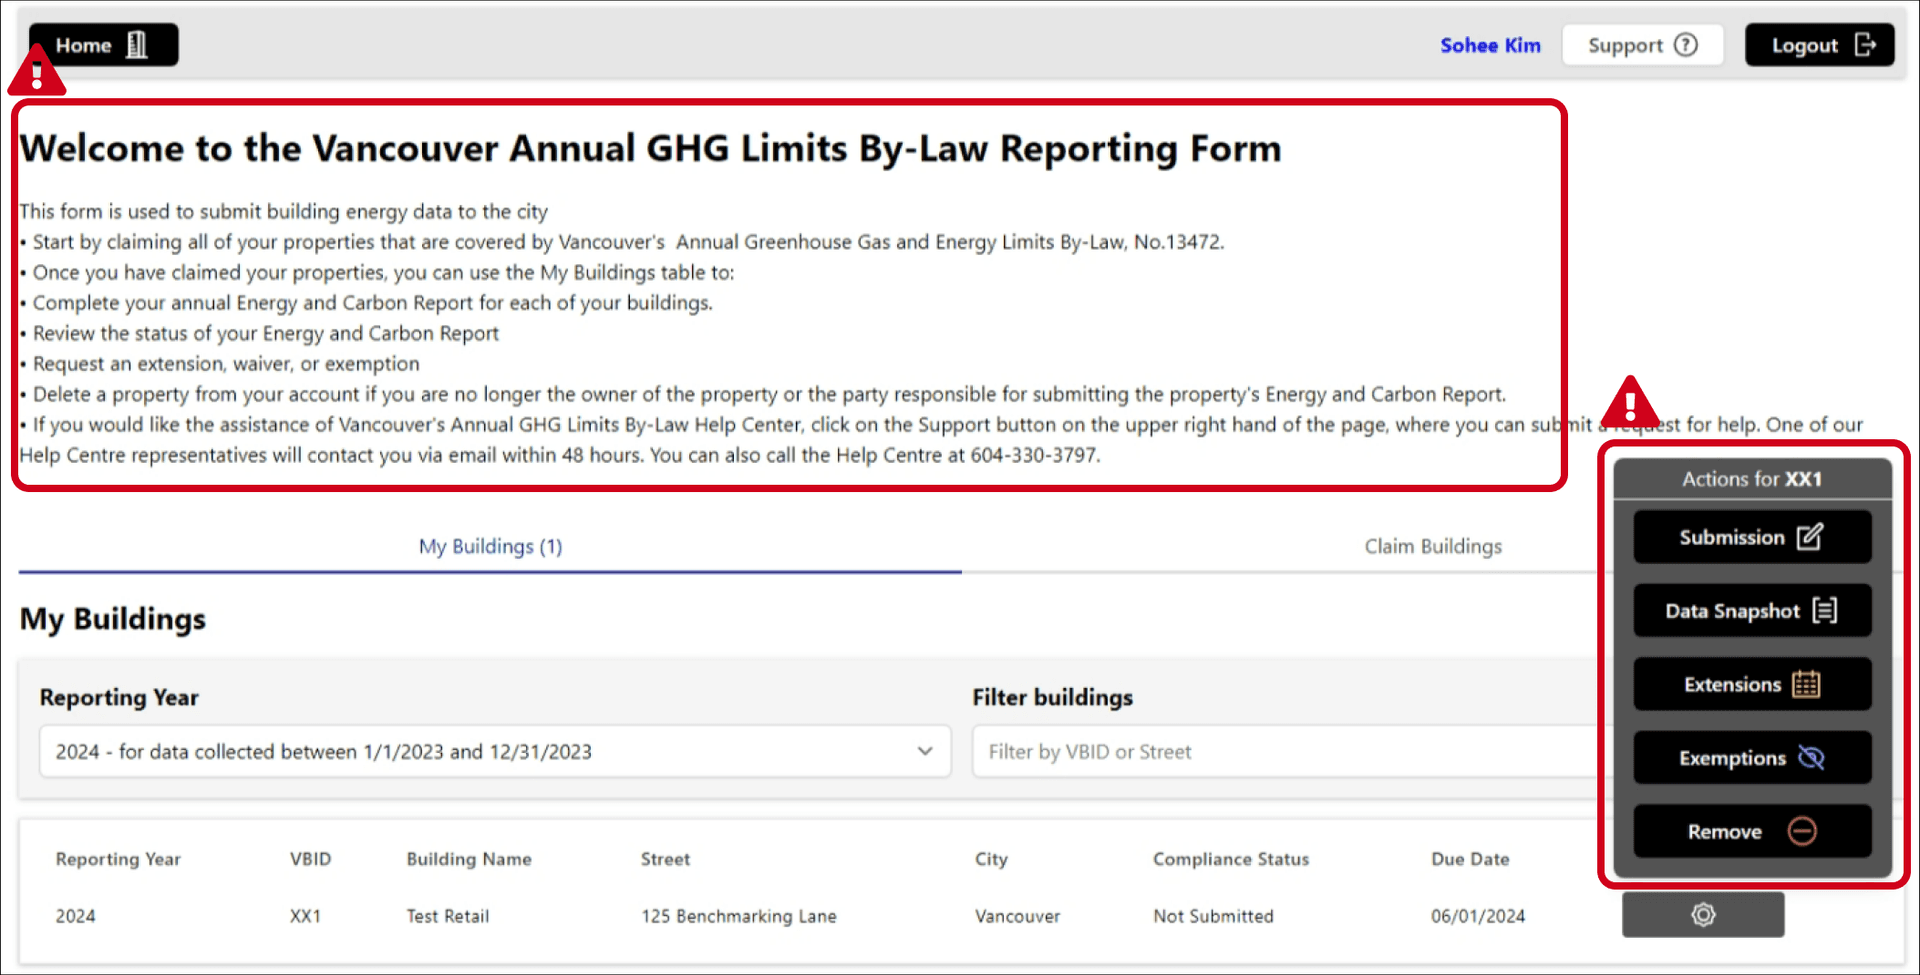1920x975 pixels.
Task: Select the 06/01/2024 due date cell
Action: click(x=1478, y=916)
